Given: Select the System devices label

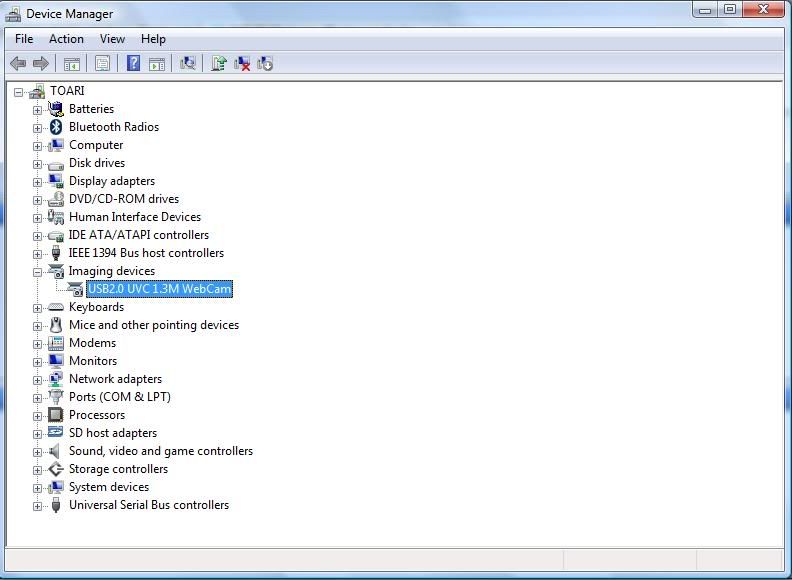Looking at the screenshot, I should click(x=109, y=487).
